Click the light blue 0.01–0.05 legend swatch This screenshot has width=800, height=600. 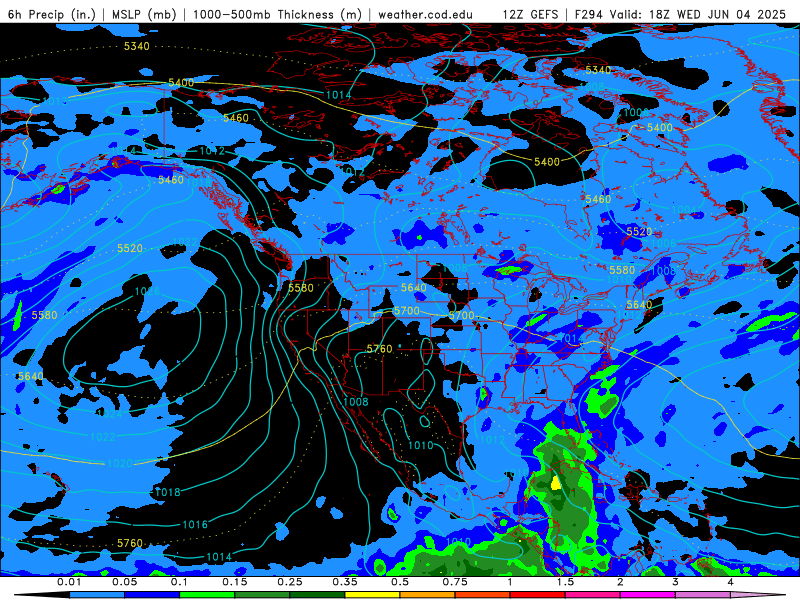click(97, 595)
